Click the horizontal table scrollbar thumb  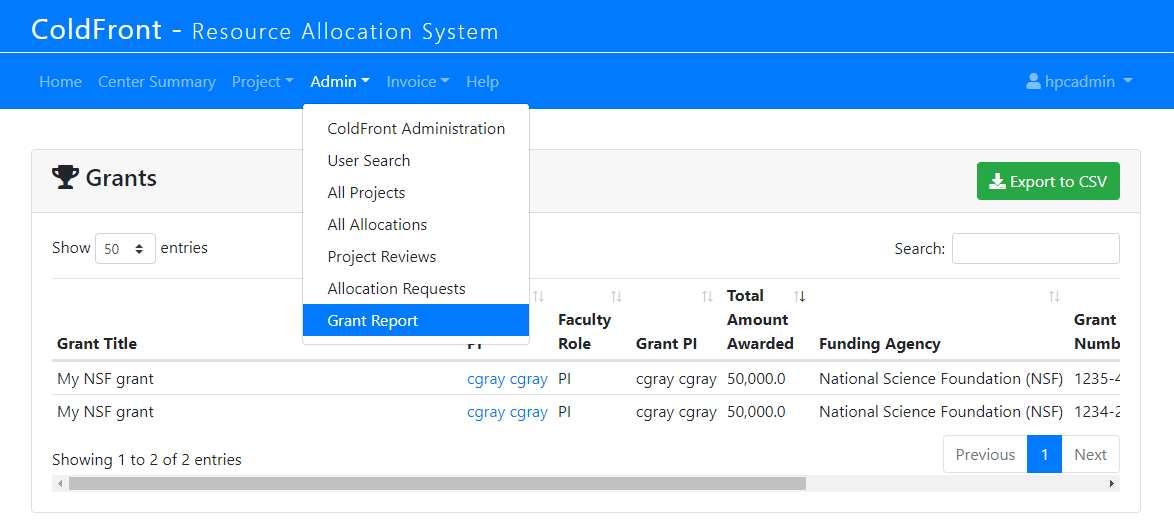(437, 484)
